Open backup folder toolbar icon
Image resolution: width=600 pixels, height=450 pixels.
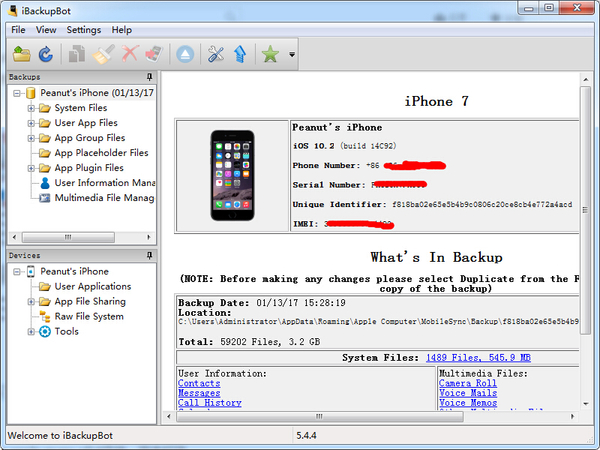pos(22,54)
